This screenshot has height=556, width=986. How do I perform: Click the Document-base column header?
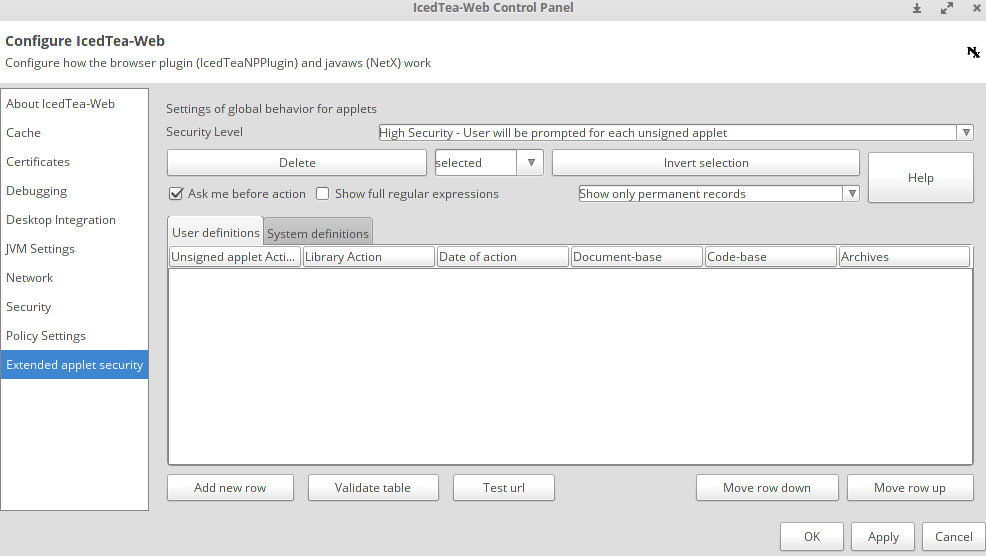point(637,257)
